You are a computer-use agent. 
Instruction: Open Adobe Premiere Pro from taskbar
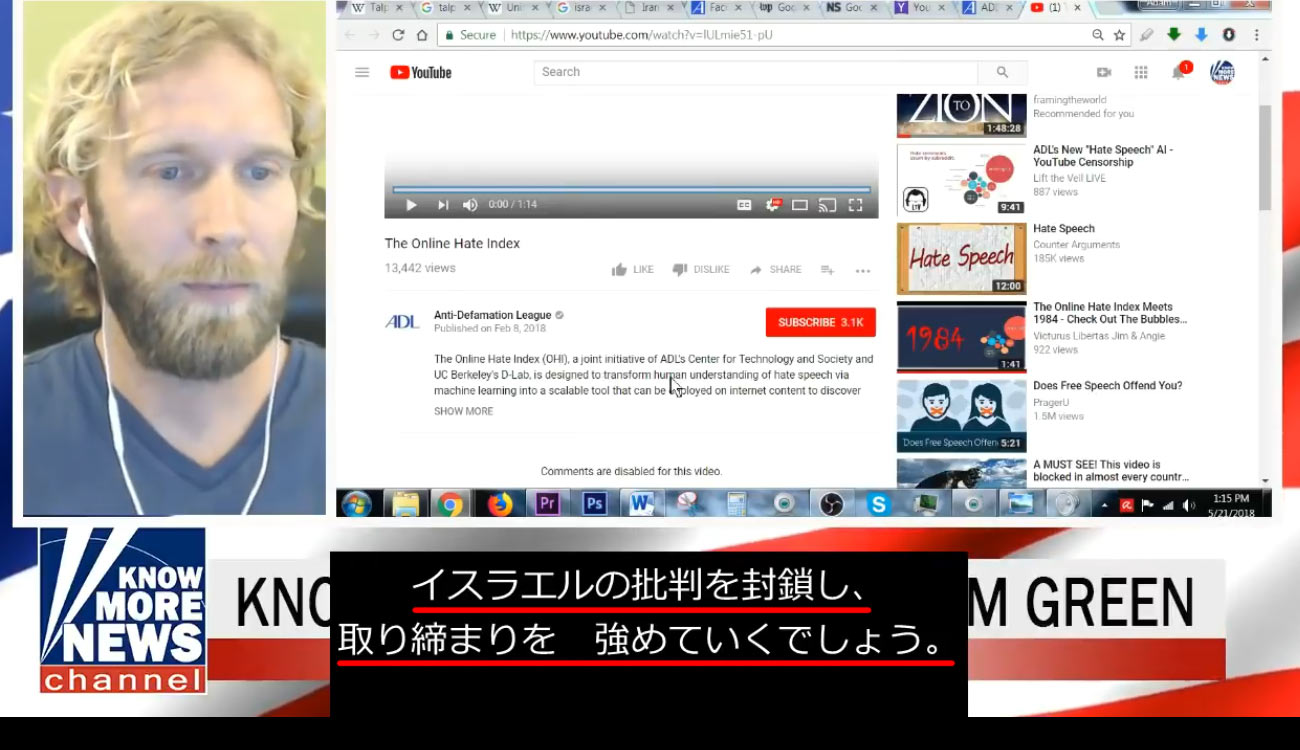(546, 504)
